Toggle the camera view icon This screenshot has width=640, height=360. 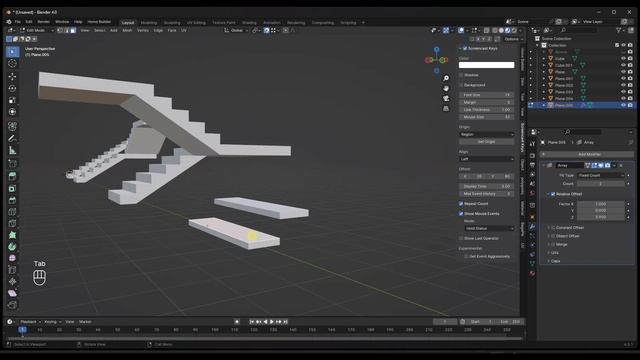tap(446, 98)
